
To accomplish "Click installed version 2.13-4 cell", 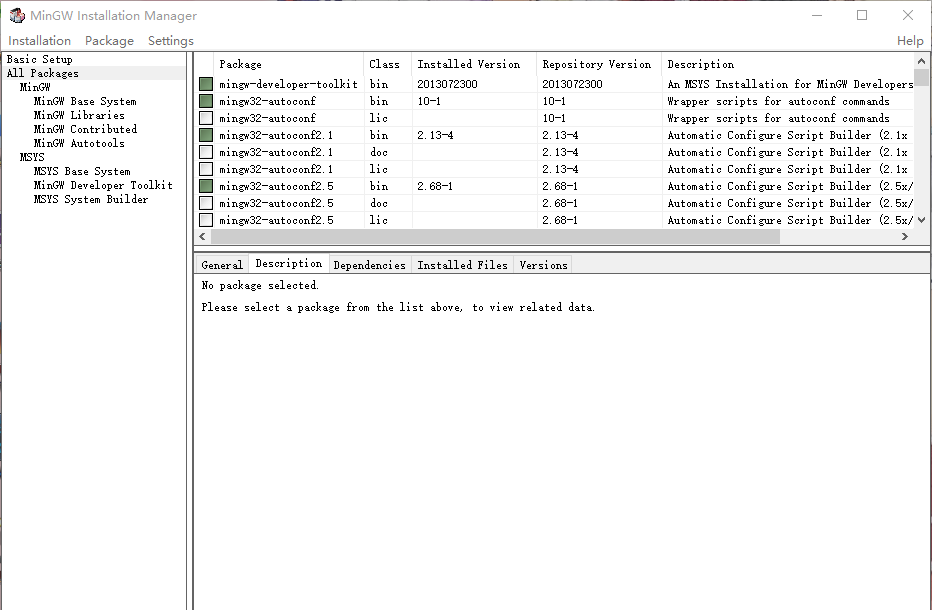I will (x=435, y=136).
